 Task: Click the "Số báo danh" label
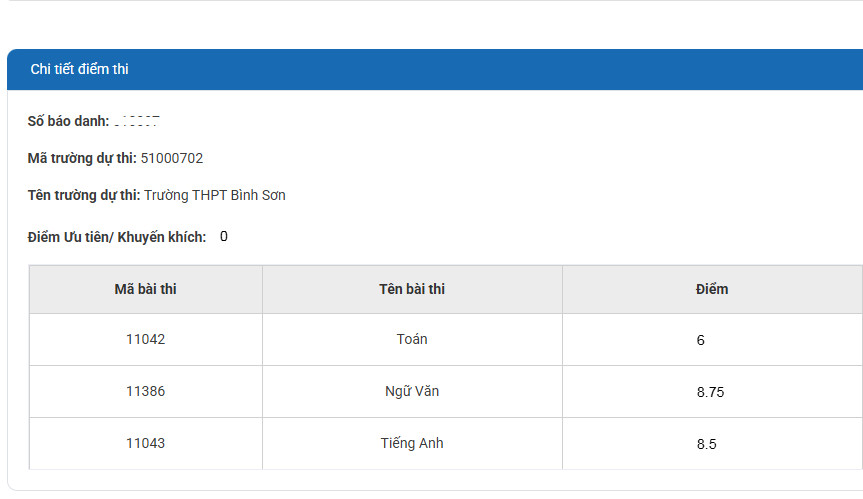pos(68,121)
